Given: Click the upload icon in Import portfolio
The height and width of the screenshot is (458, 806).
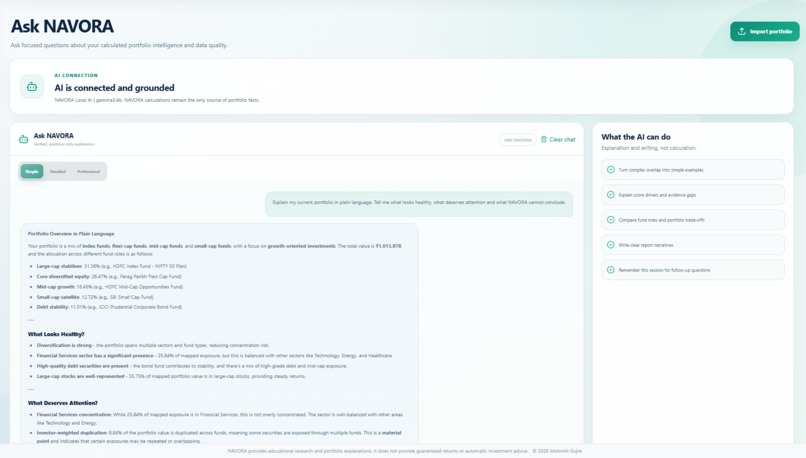Looking at the screenshot, I should [742, 31].
